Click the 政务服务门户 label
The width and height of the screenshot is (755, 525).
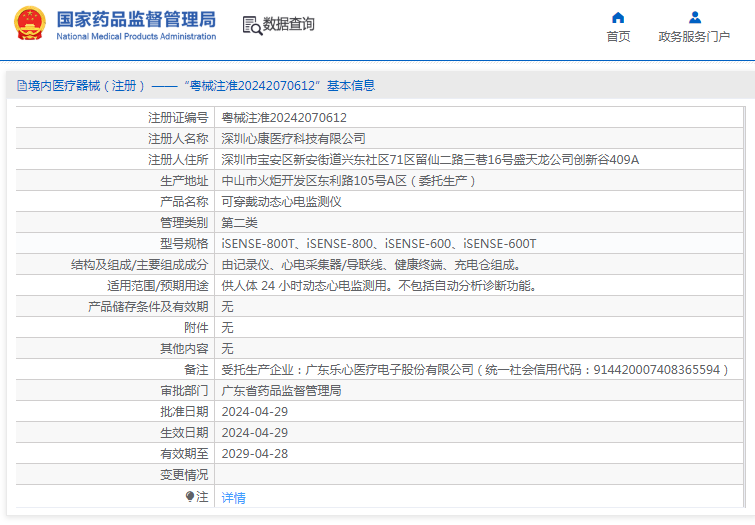pos(694,37)
